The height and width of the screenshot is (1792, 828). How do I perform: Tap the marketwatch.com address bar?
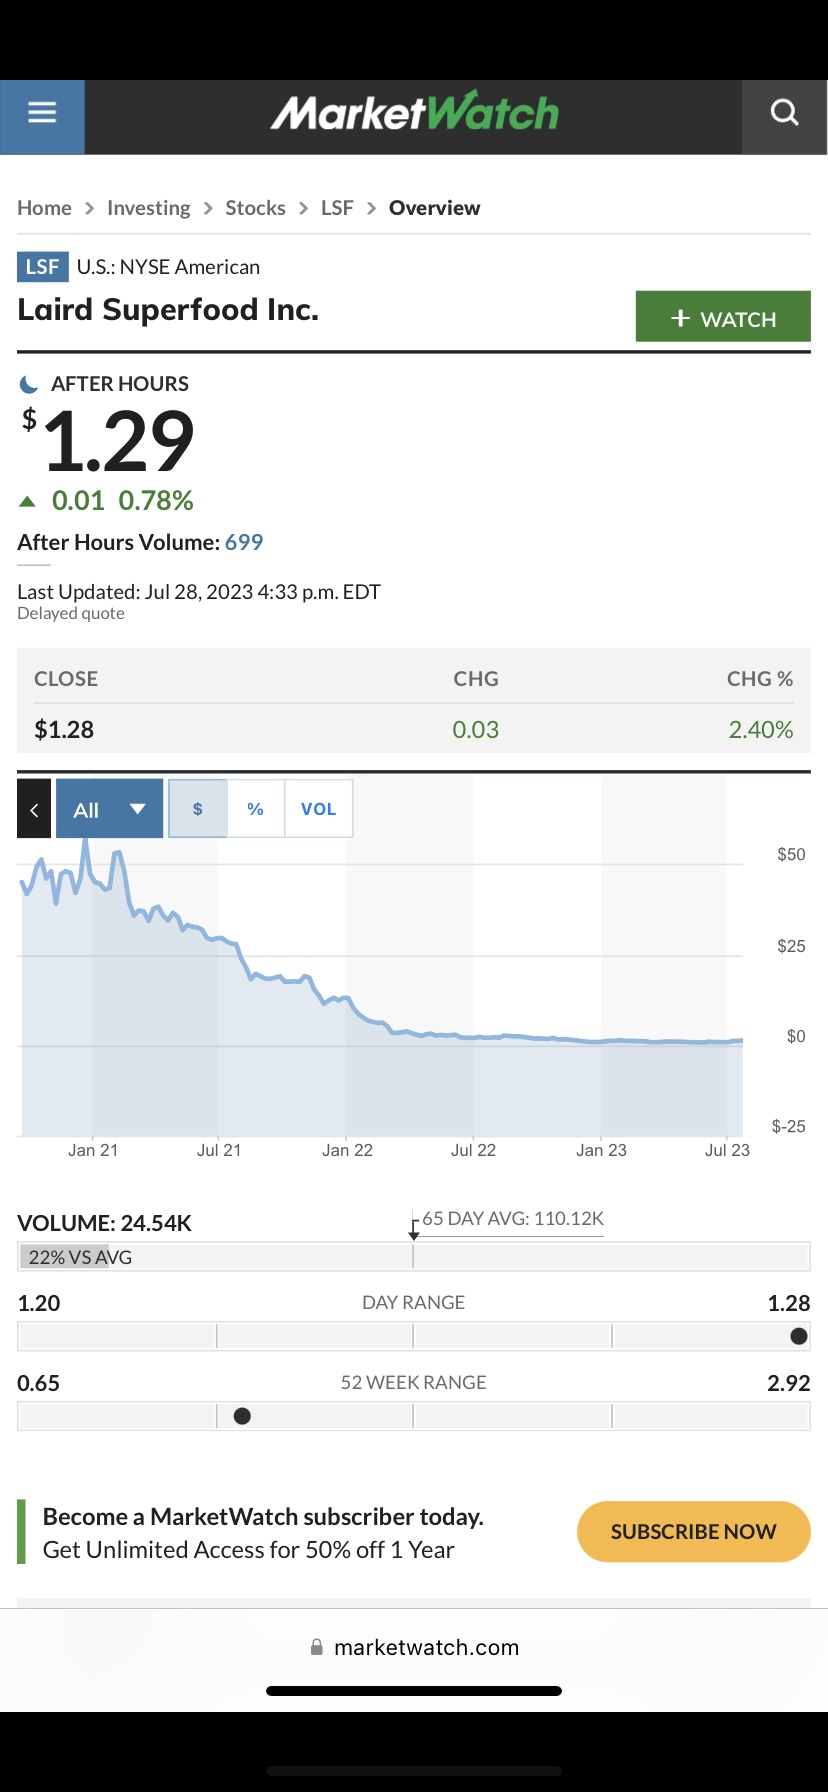pyautogui.click(x=414, y=1647)
